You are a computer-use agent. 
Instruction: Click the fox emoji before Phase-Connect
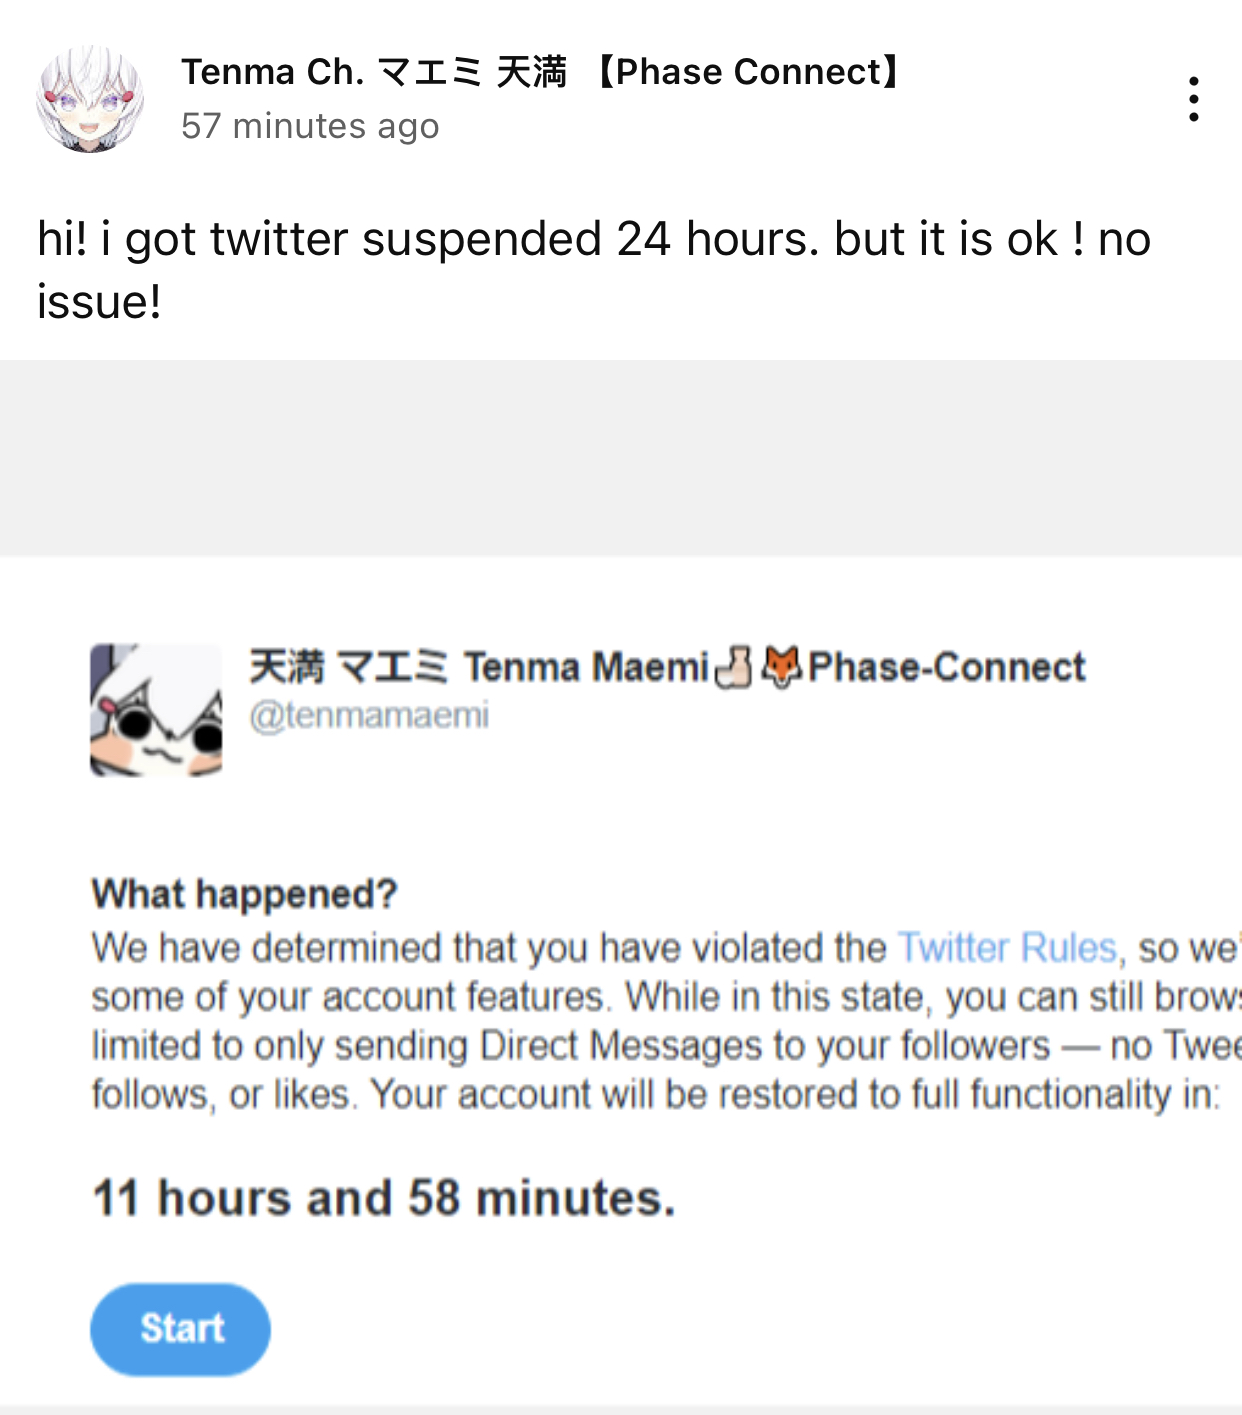(x=781, y=667)
